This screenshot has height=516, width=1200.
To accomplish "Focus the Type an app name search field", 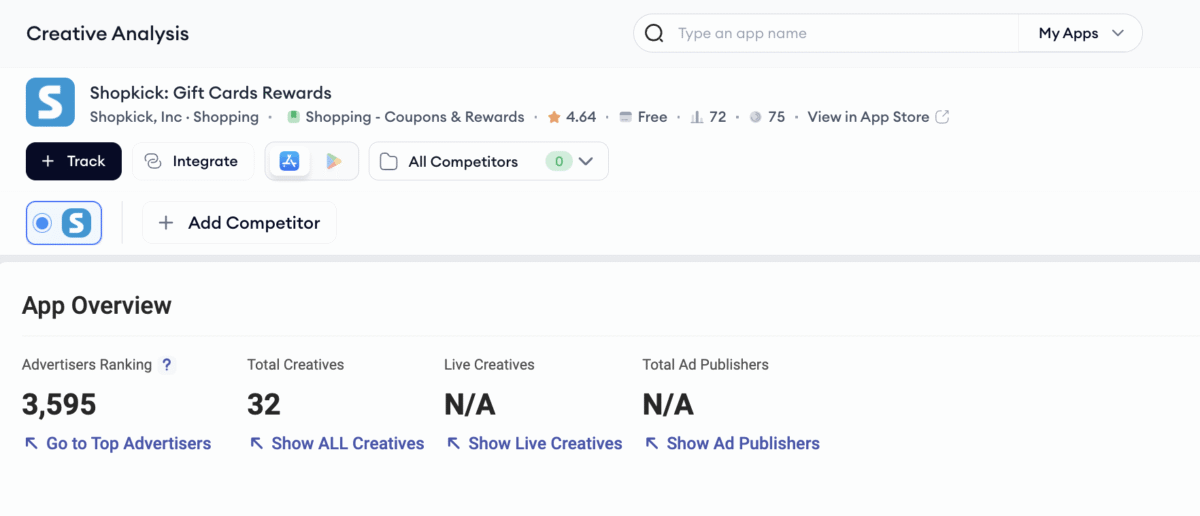I will pyautogui.click(x=840, y=33).
